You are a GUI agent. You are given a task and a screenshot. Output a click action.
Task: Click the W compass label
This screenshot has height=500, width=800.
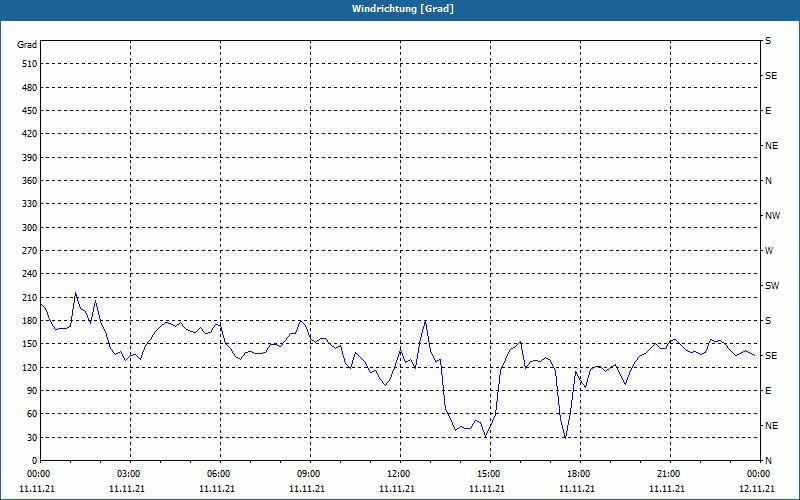click(769, 251)
